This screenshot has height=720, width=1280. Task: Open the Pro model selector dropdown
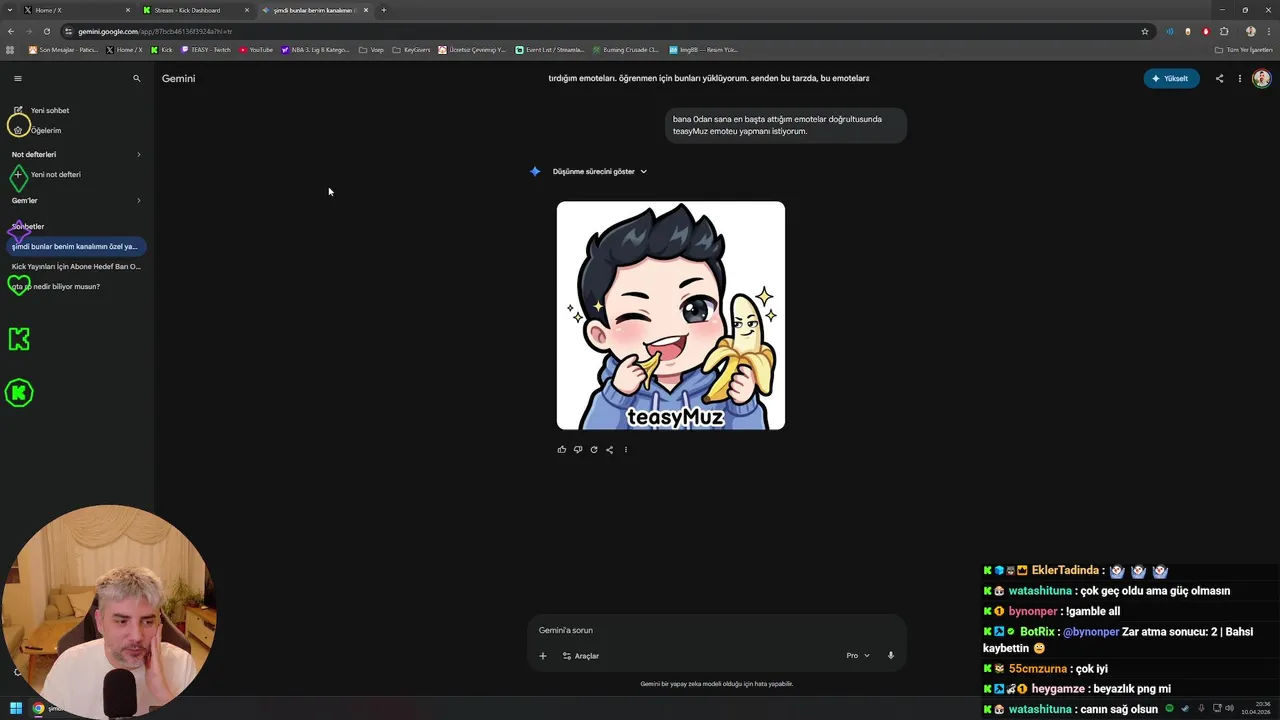tap(858, 656)
